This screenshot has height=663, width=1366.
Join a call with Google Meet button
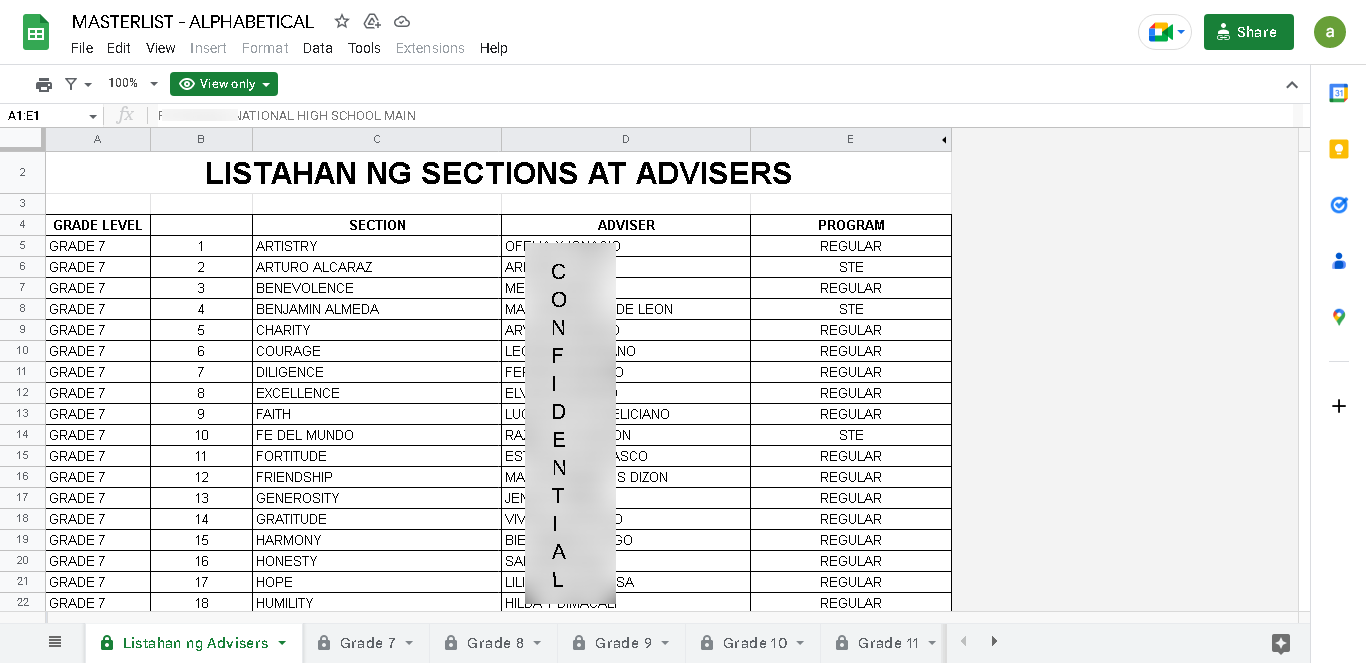tap(1164, 32)
